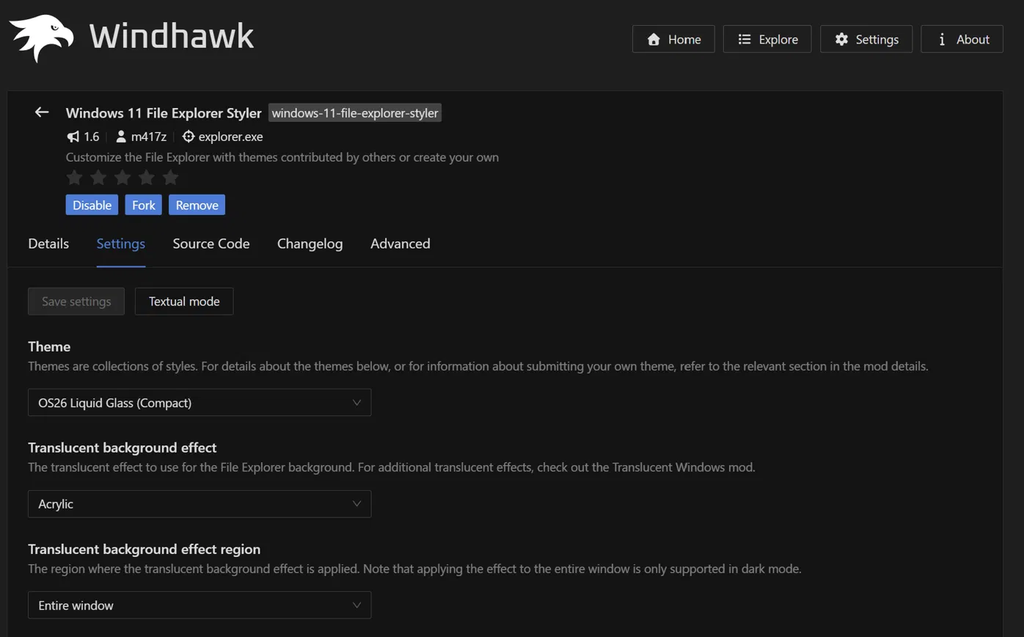Screen dimensions: 1024x637
Task: Click the explorer.exe process name
Action: [x=231, y=137]
